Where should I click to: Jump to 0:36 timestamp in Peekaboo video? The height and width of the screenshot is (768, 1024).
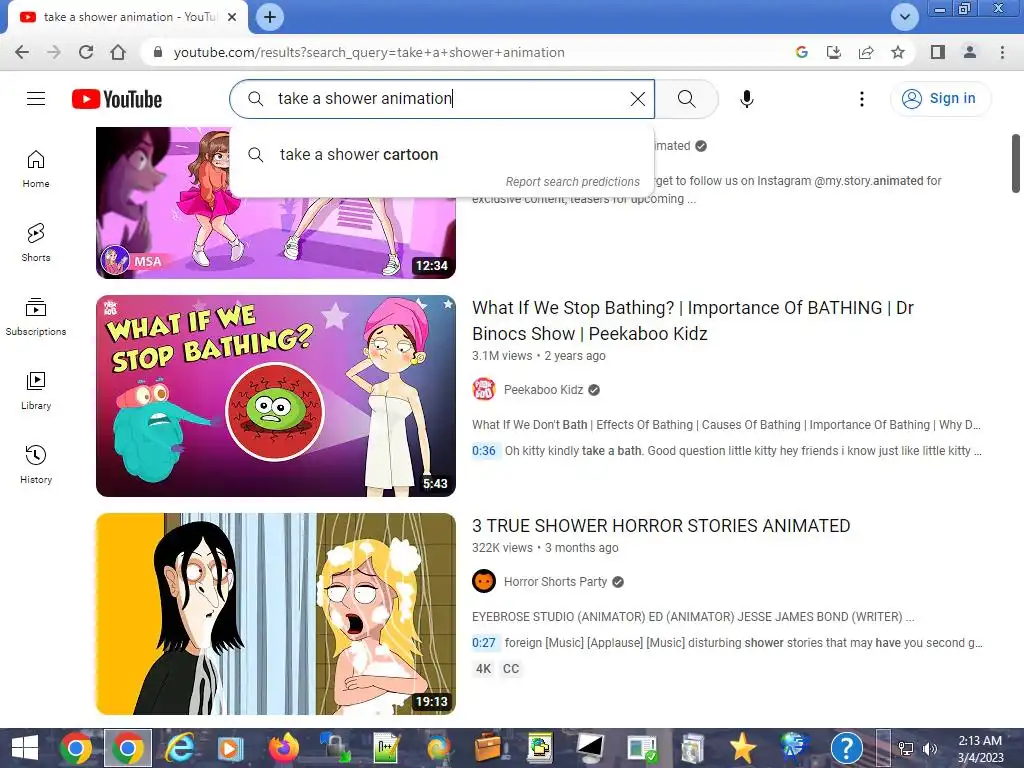[x=484, y=451]
